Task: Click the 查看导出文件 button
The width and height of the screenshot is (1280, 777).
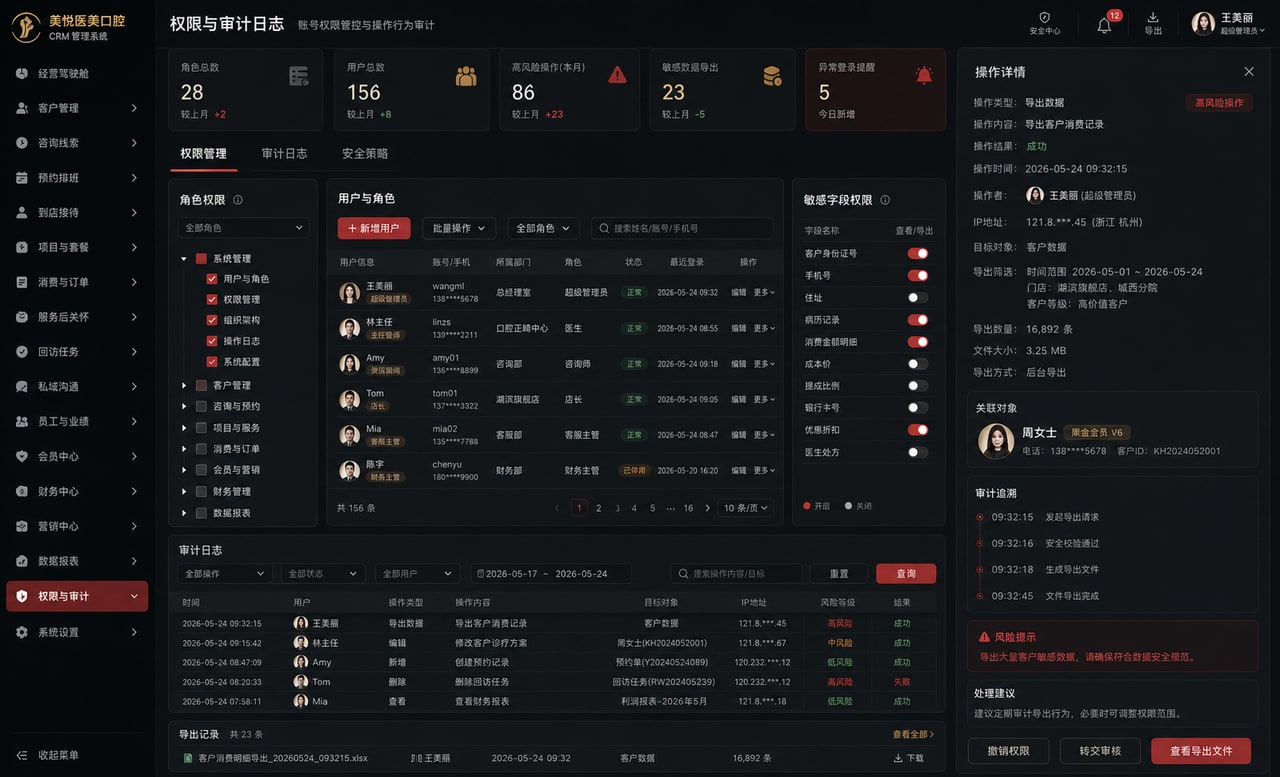Action: pos(1201,751)
